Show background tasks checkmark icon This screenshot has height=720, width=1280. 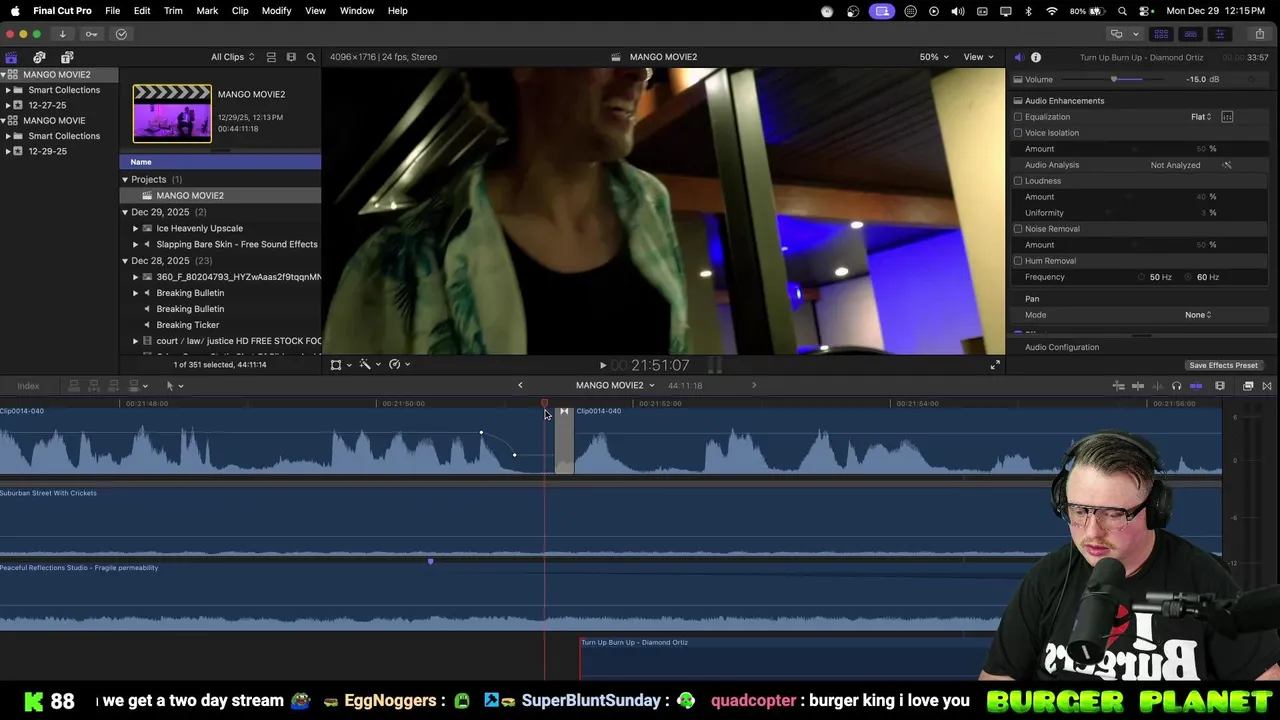pyautogui.click(x=121, y=34)
